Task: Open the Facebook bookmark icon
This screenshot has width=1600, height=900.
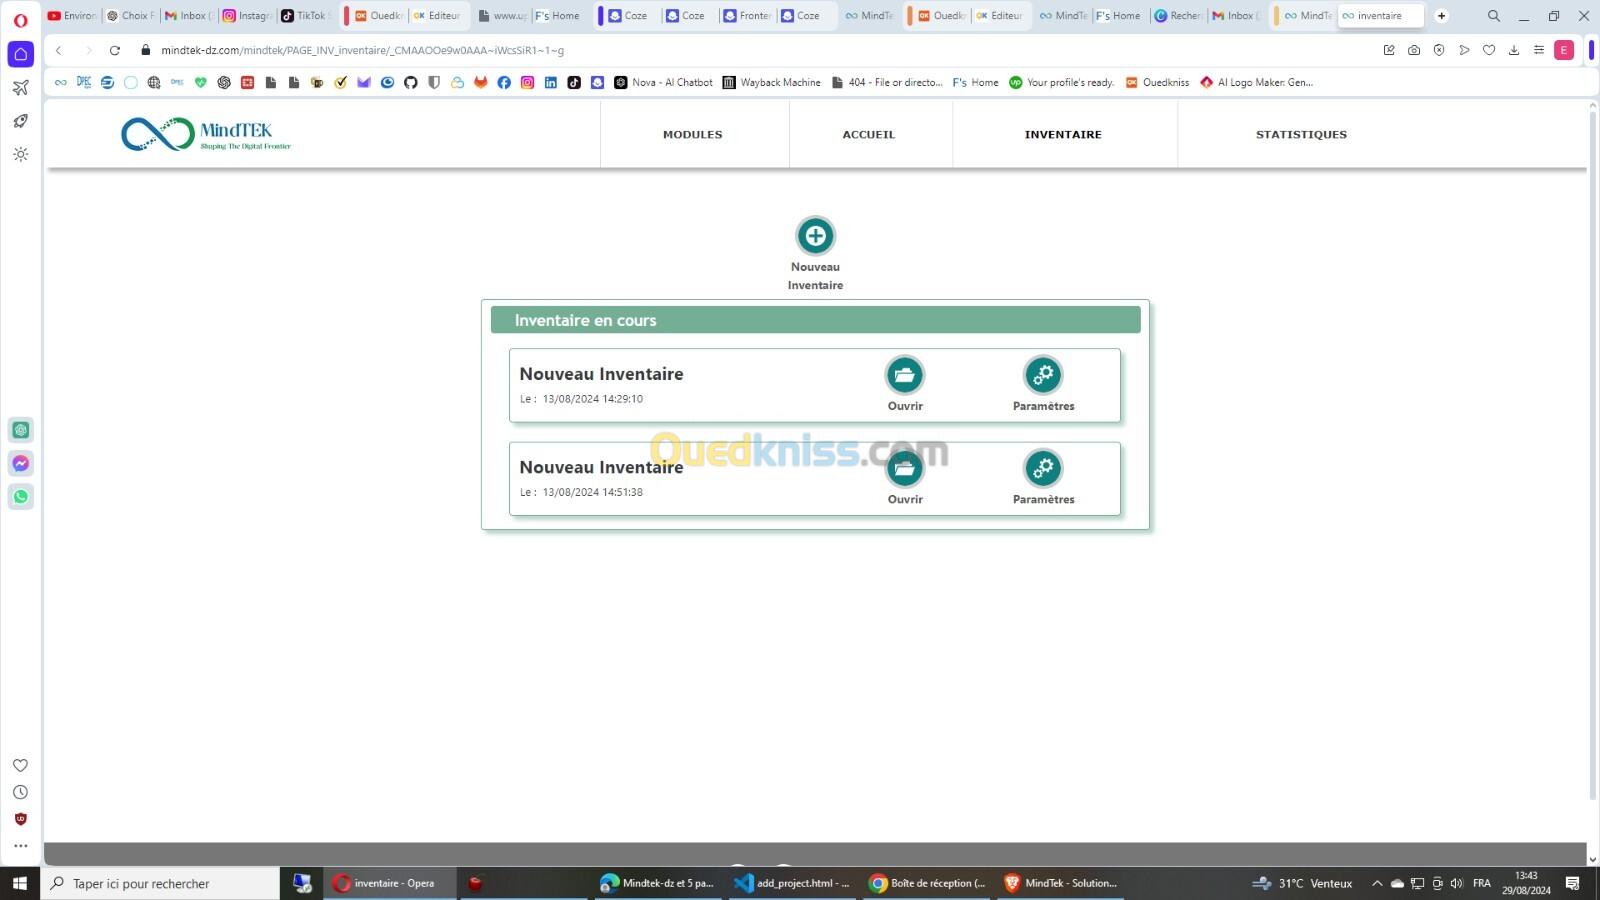Action: click(504, 82)
